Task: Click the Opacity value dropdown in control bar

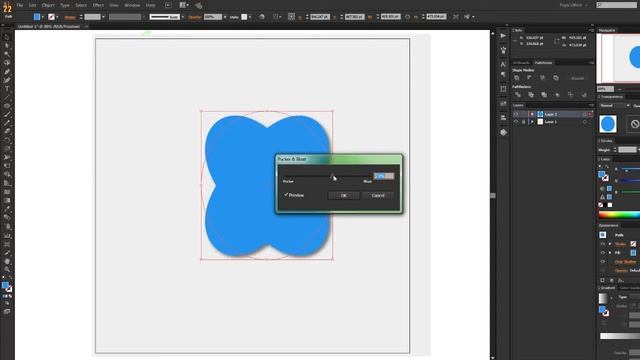Action: pyautogui.click(x=224, y=17)
